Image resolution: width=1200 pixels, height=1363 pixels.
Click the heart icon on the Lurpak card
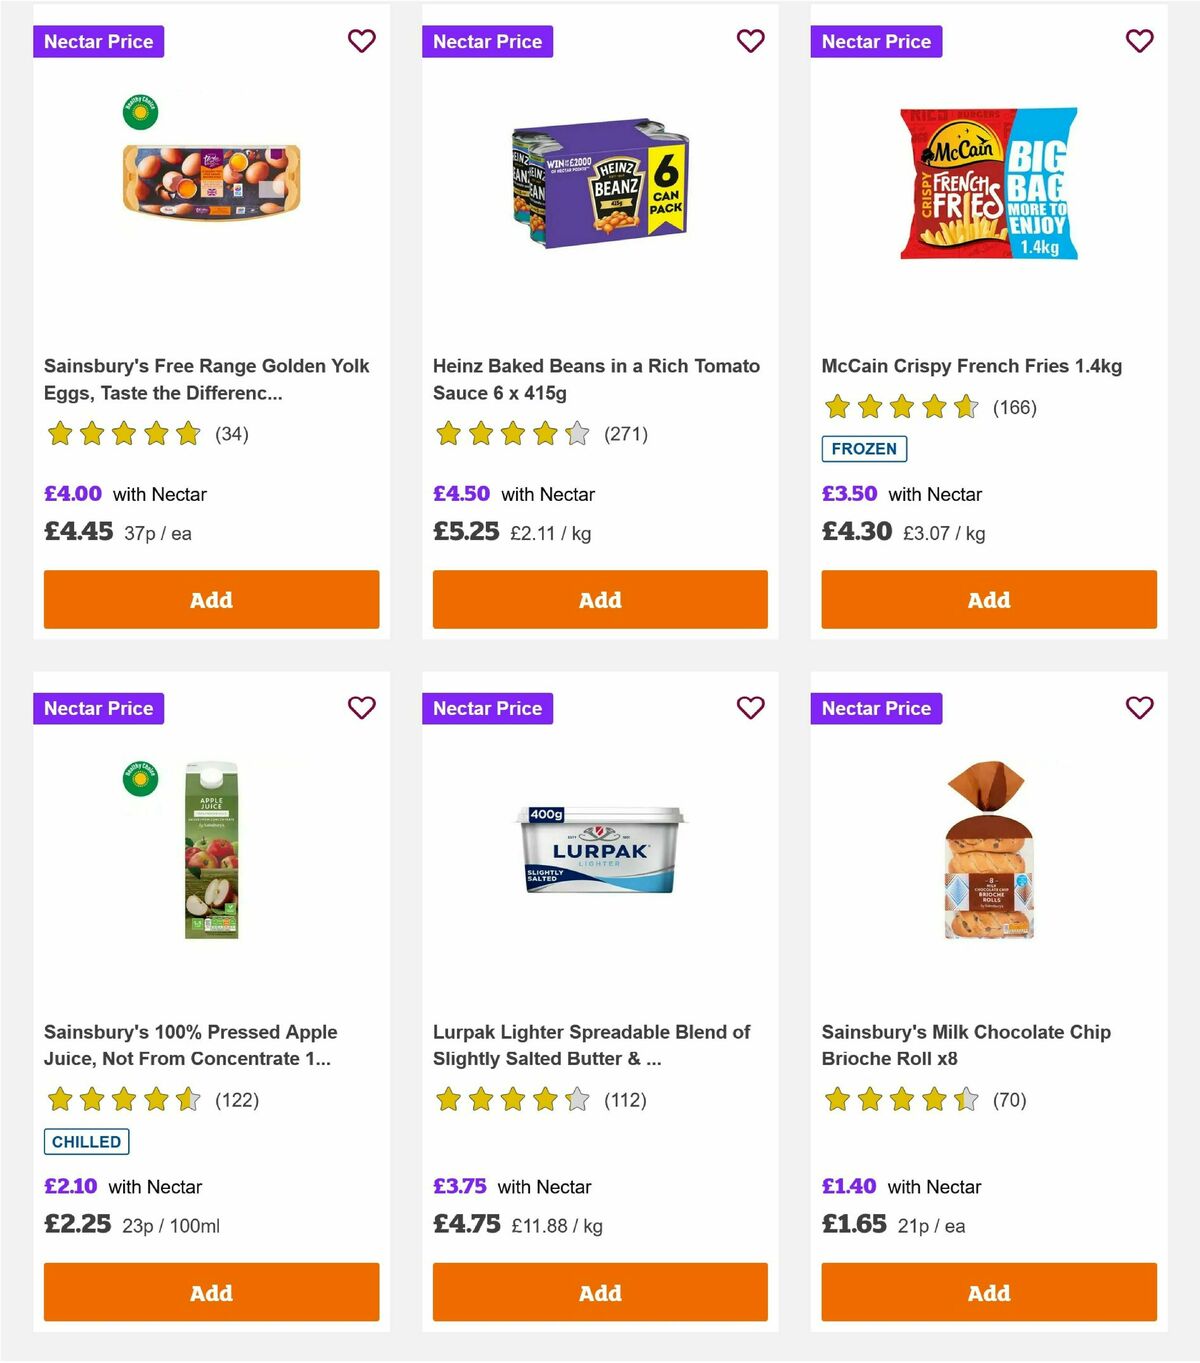click(x=750, y=707)
